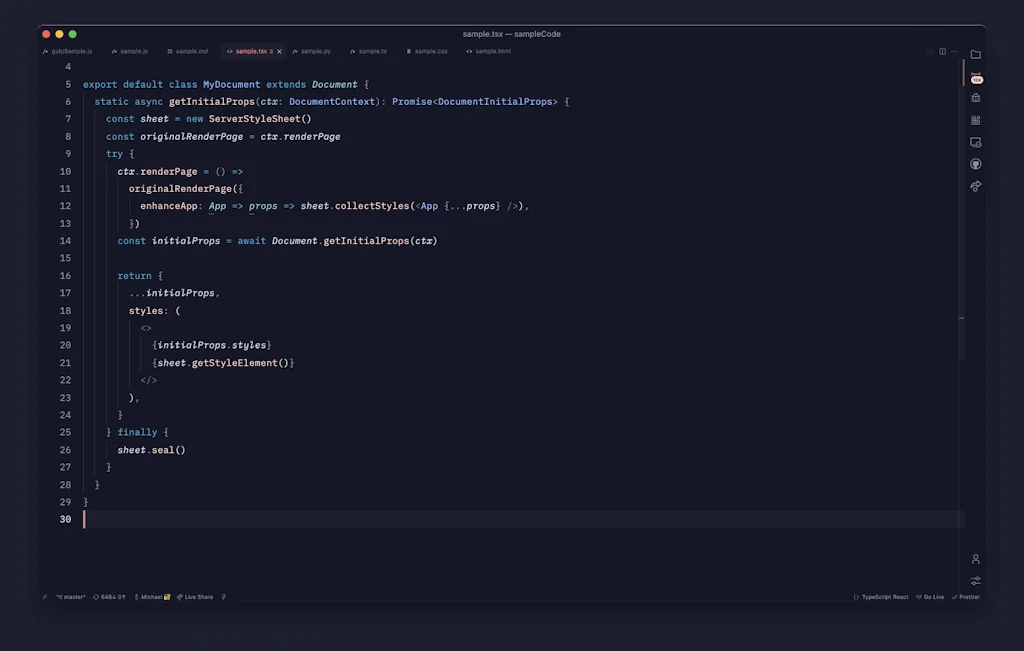
Task: Click the sync changes indicator in status bar
Action: (x=107, y=596)
